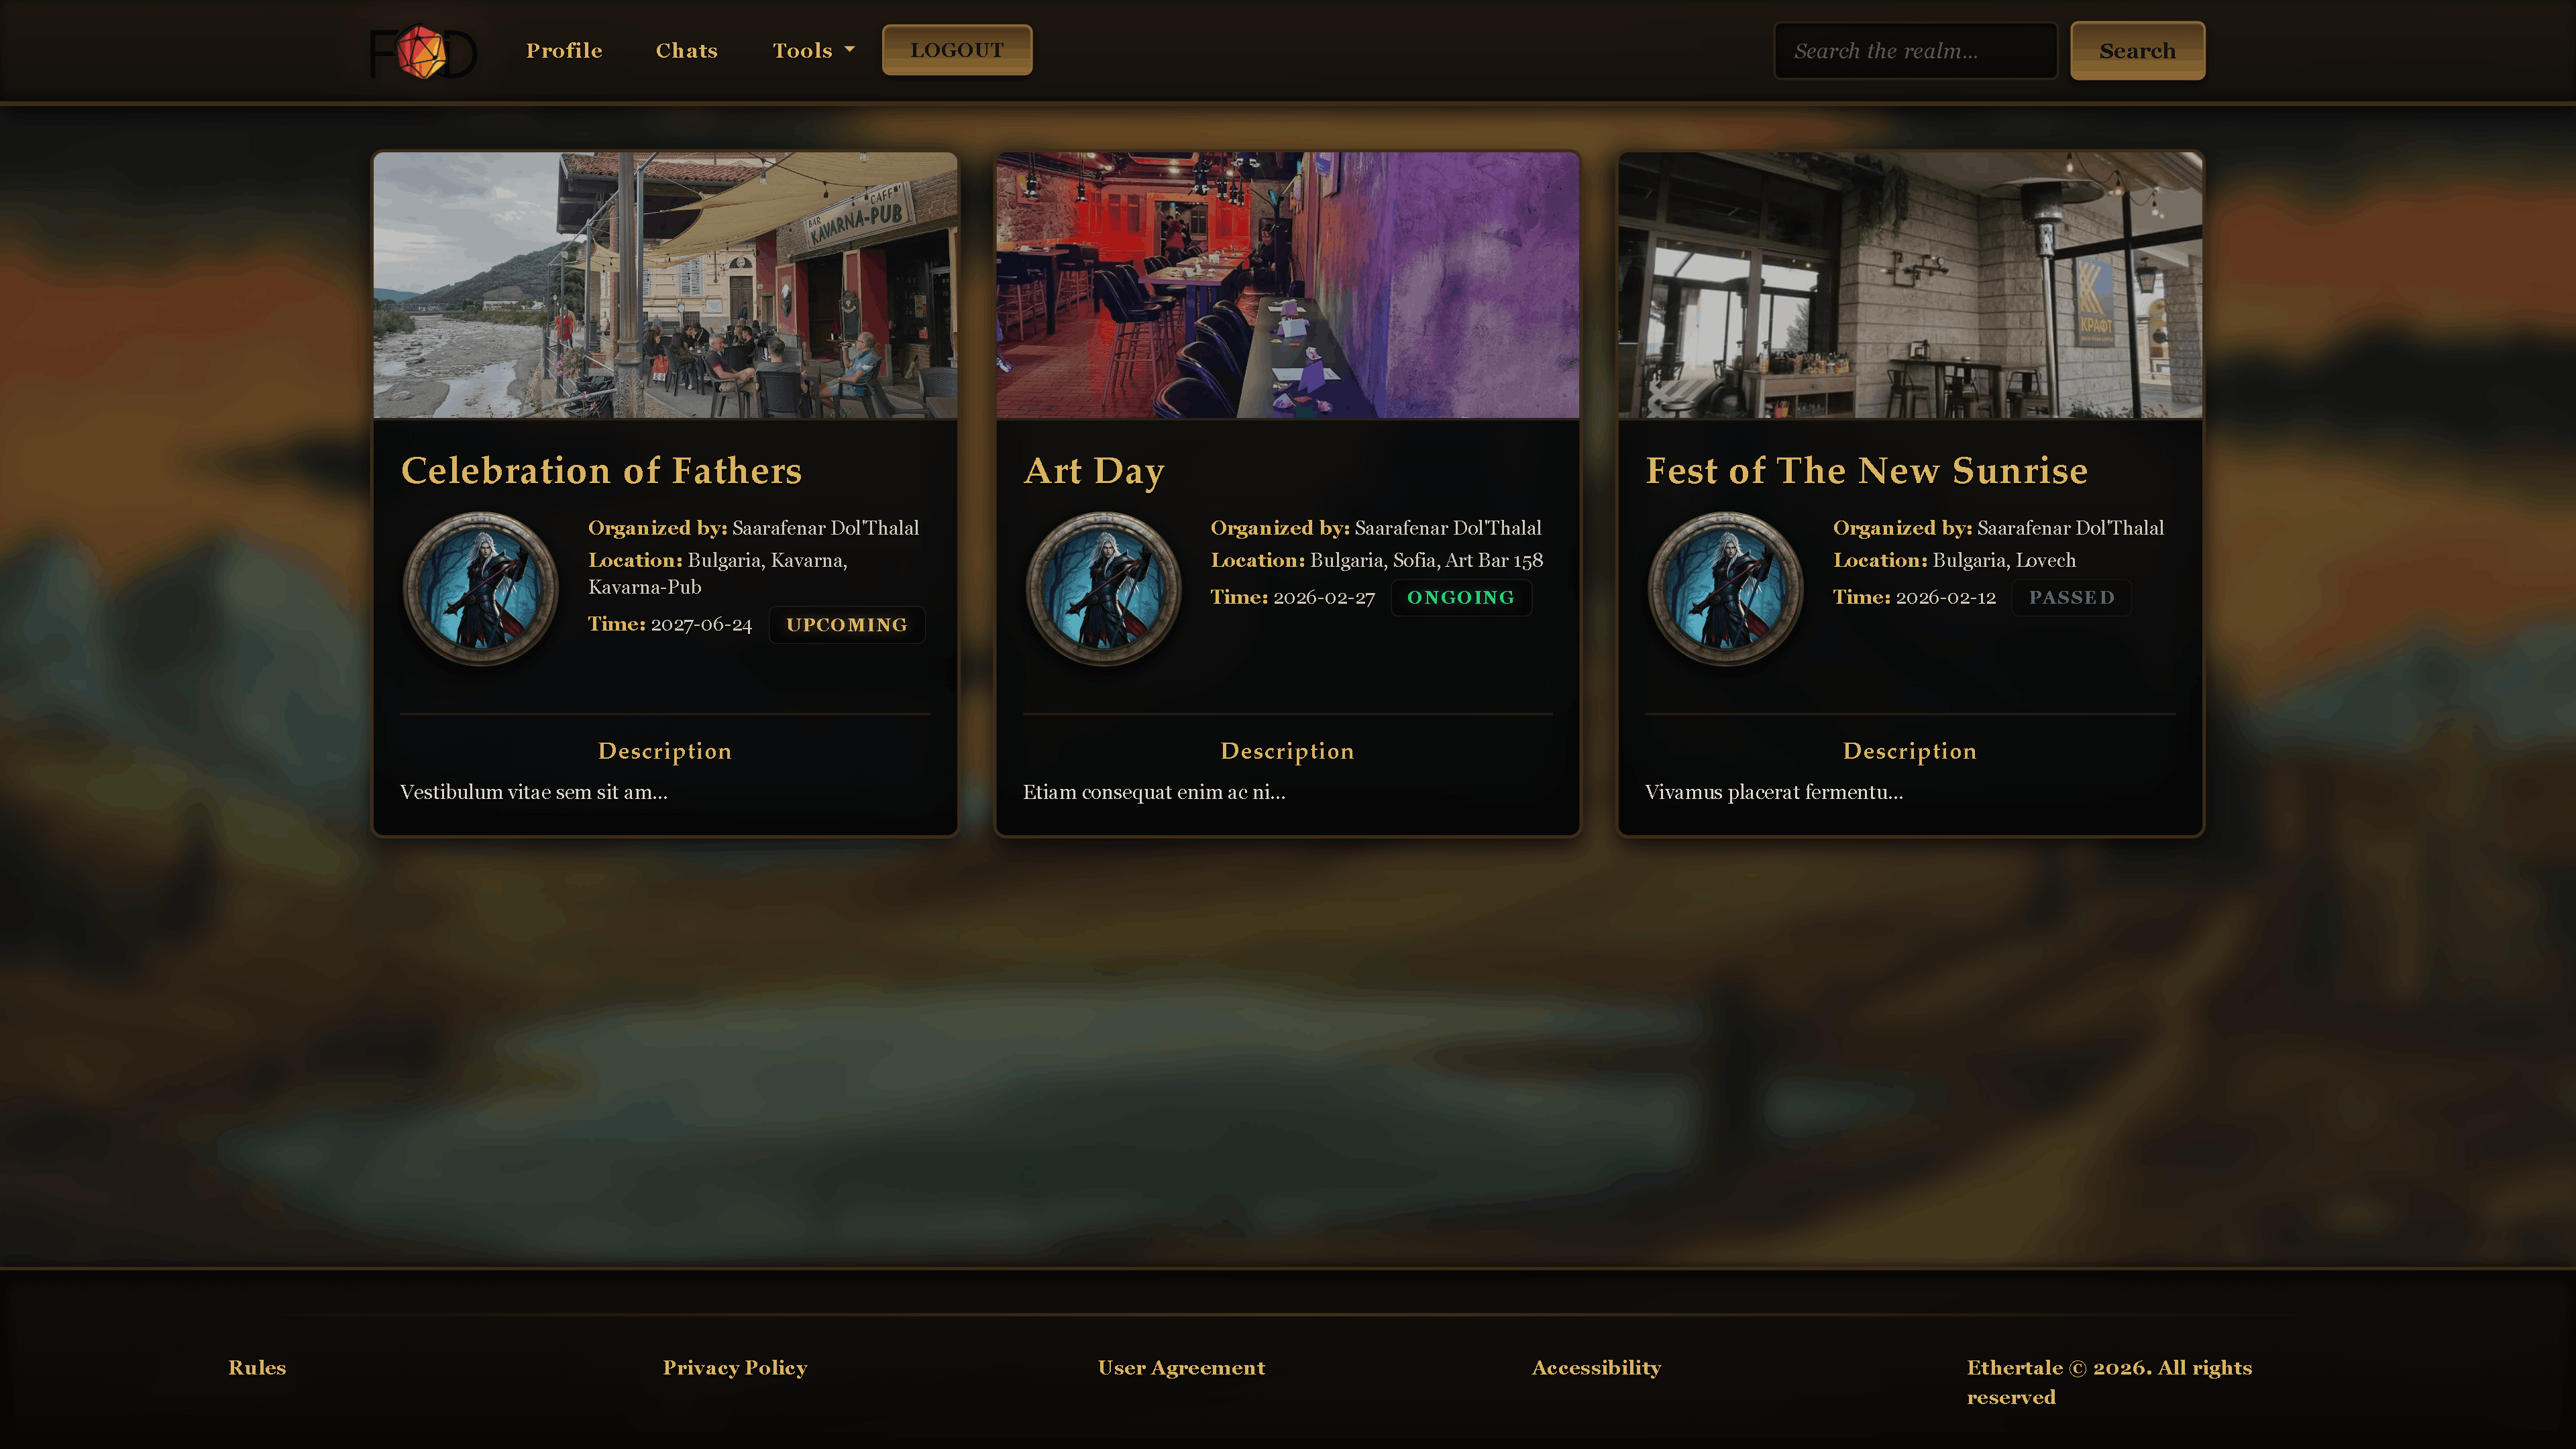The width and height of the screenshot is (2576, 1449).
Task: Go to the Chats section
Action: [686, 50]
